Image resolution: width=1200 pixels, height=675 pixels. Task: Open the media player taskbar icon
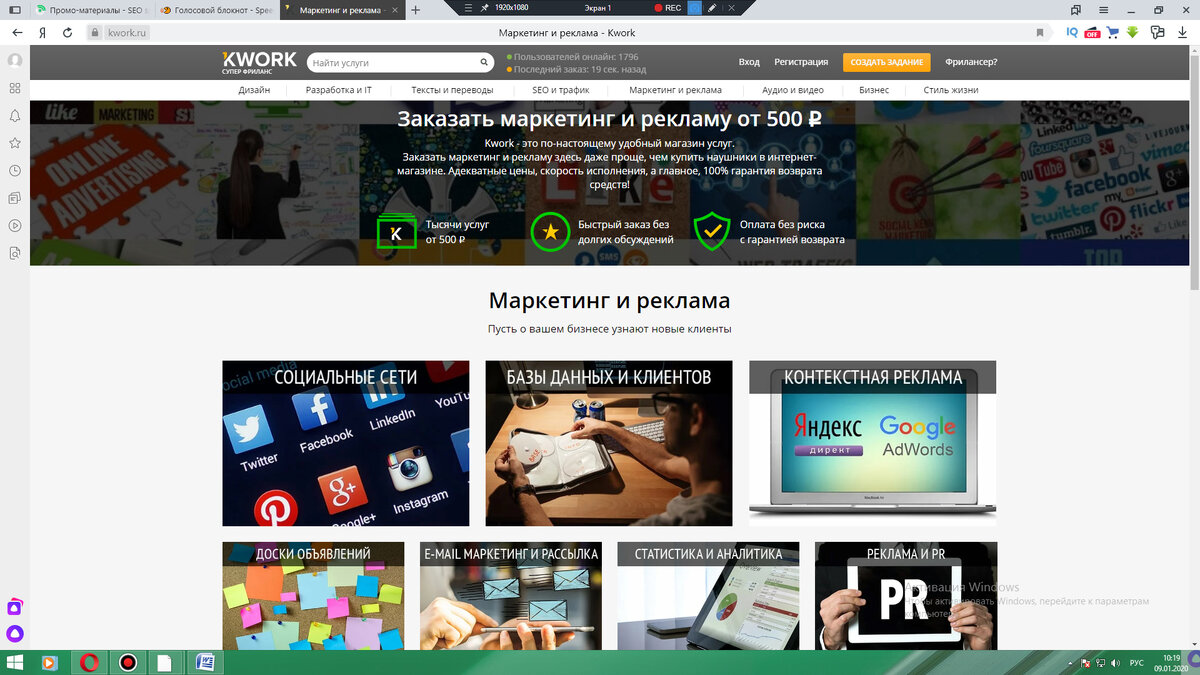pyautogui.click(x=49, y=662)
